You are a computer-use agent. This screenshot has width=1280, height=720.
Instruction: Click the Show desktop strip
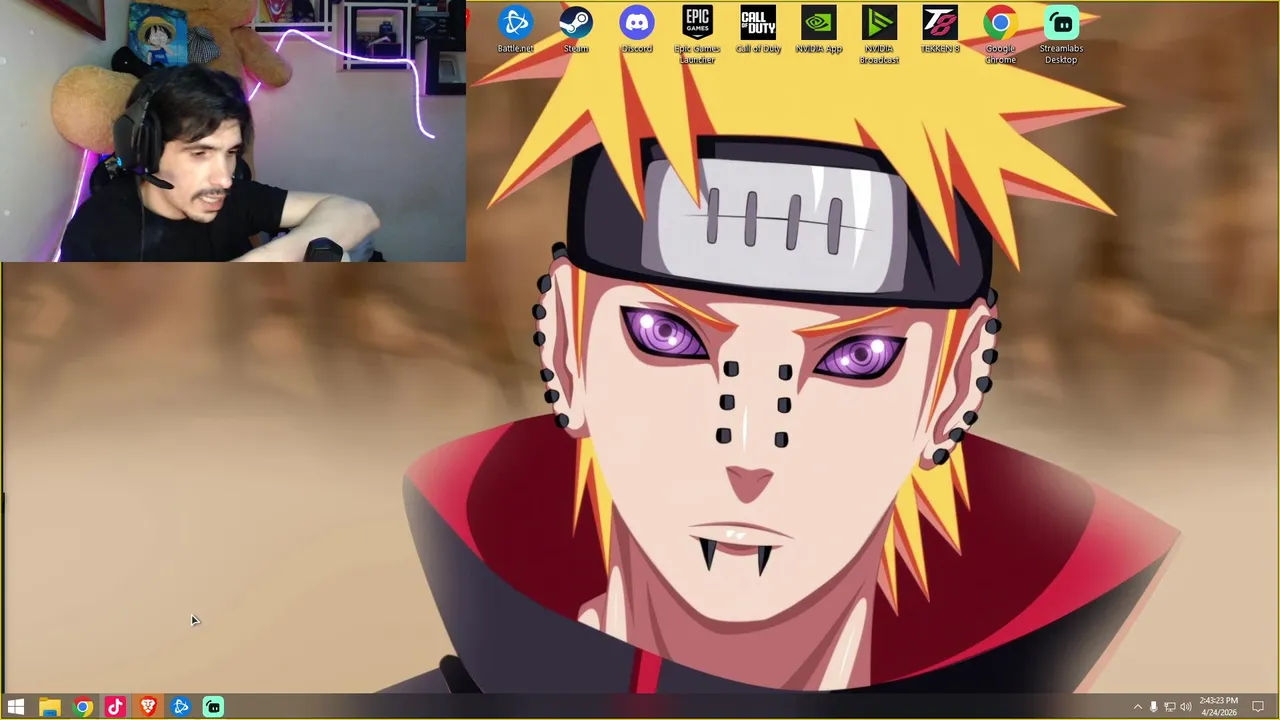1277,707
